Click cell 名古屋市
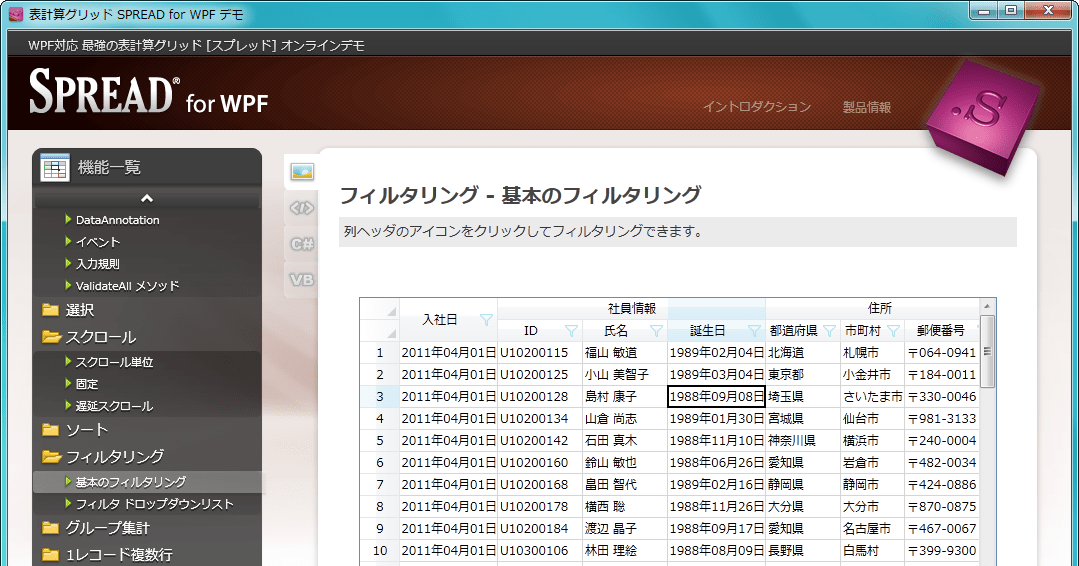The width and height of the screenshot is (1079, 566). pos(873,529)
